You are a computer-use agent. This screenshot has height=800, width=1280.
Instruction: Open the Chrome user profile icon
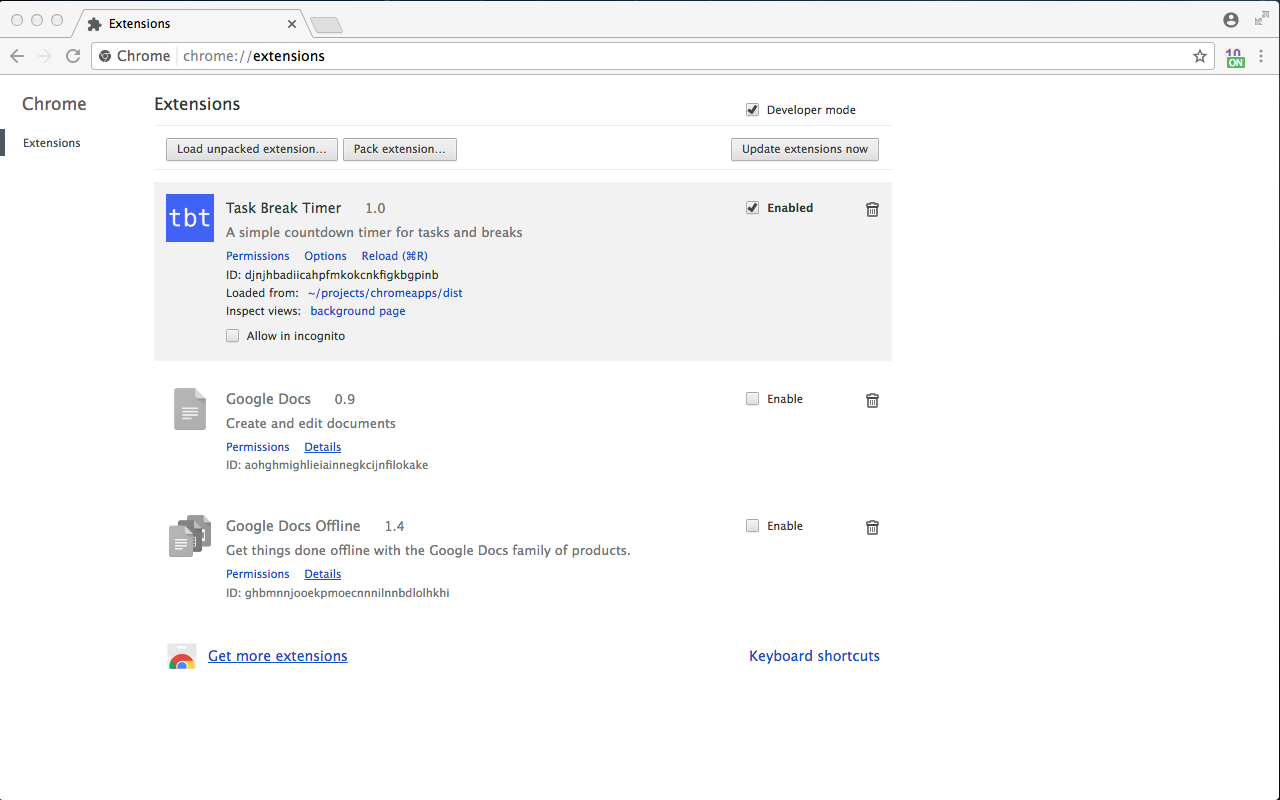[1231, 20]
